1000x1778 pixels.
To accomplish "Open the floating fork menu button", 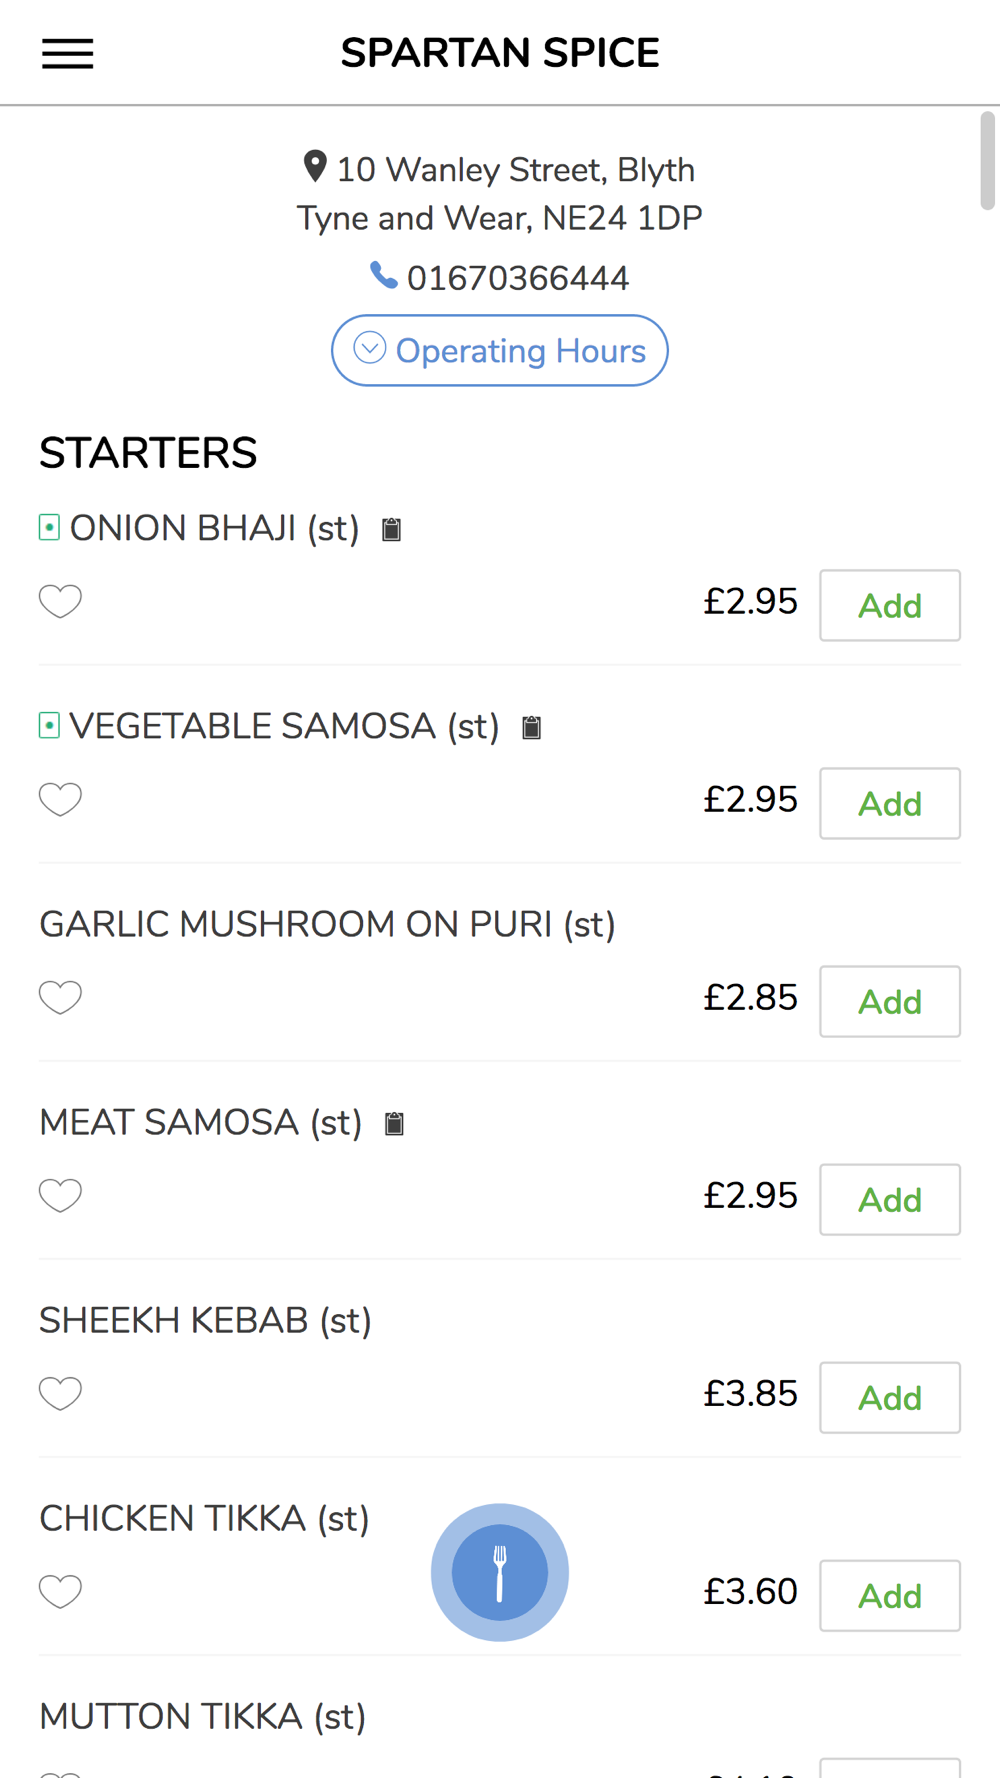I will (x=500, y=1572).
